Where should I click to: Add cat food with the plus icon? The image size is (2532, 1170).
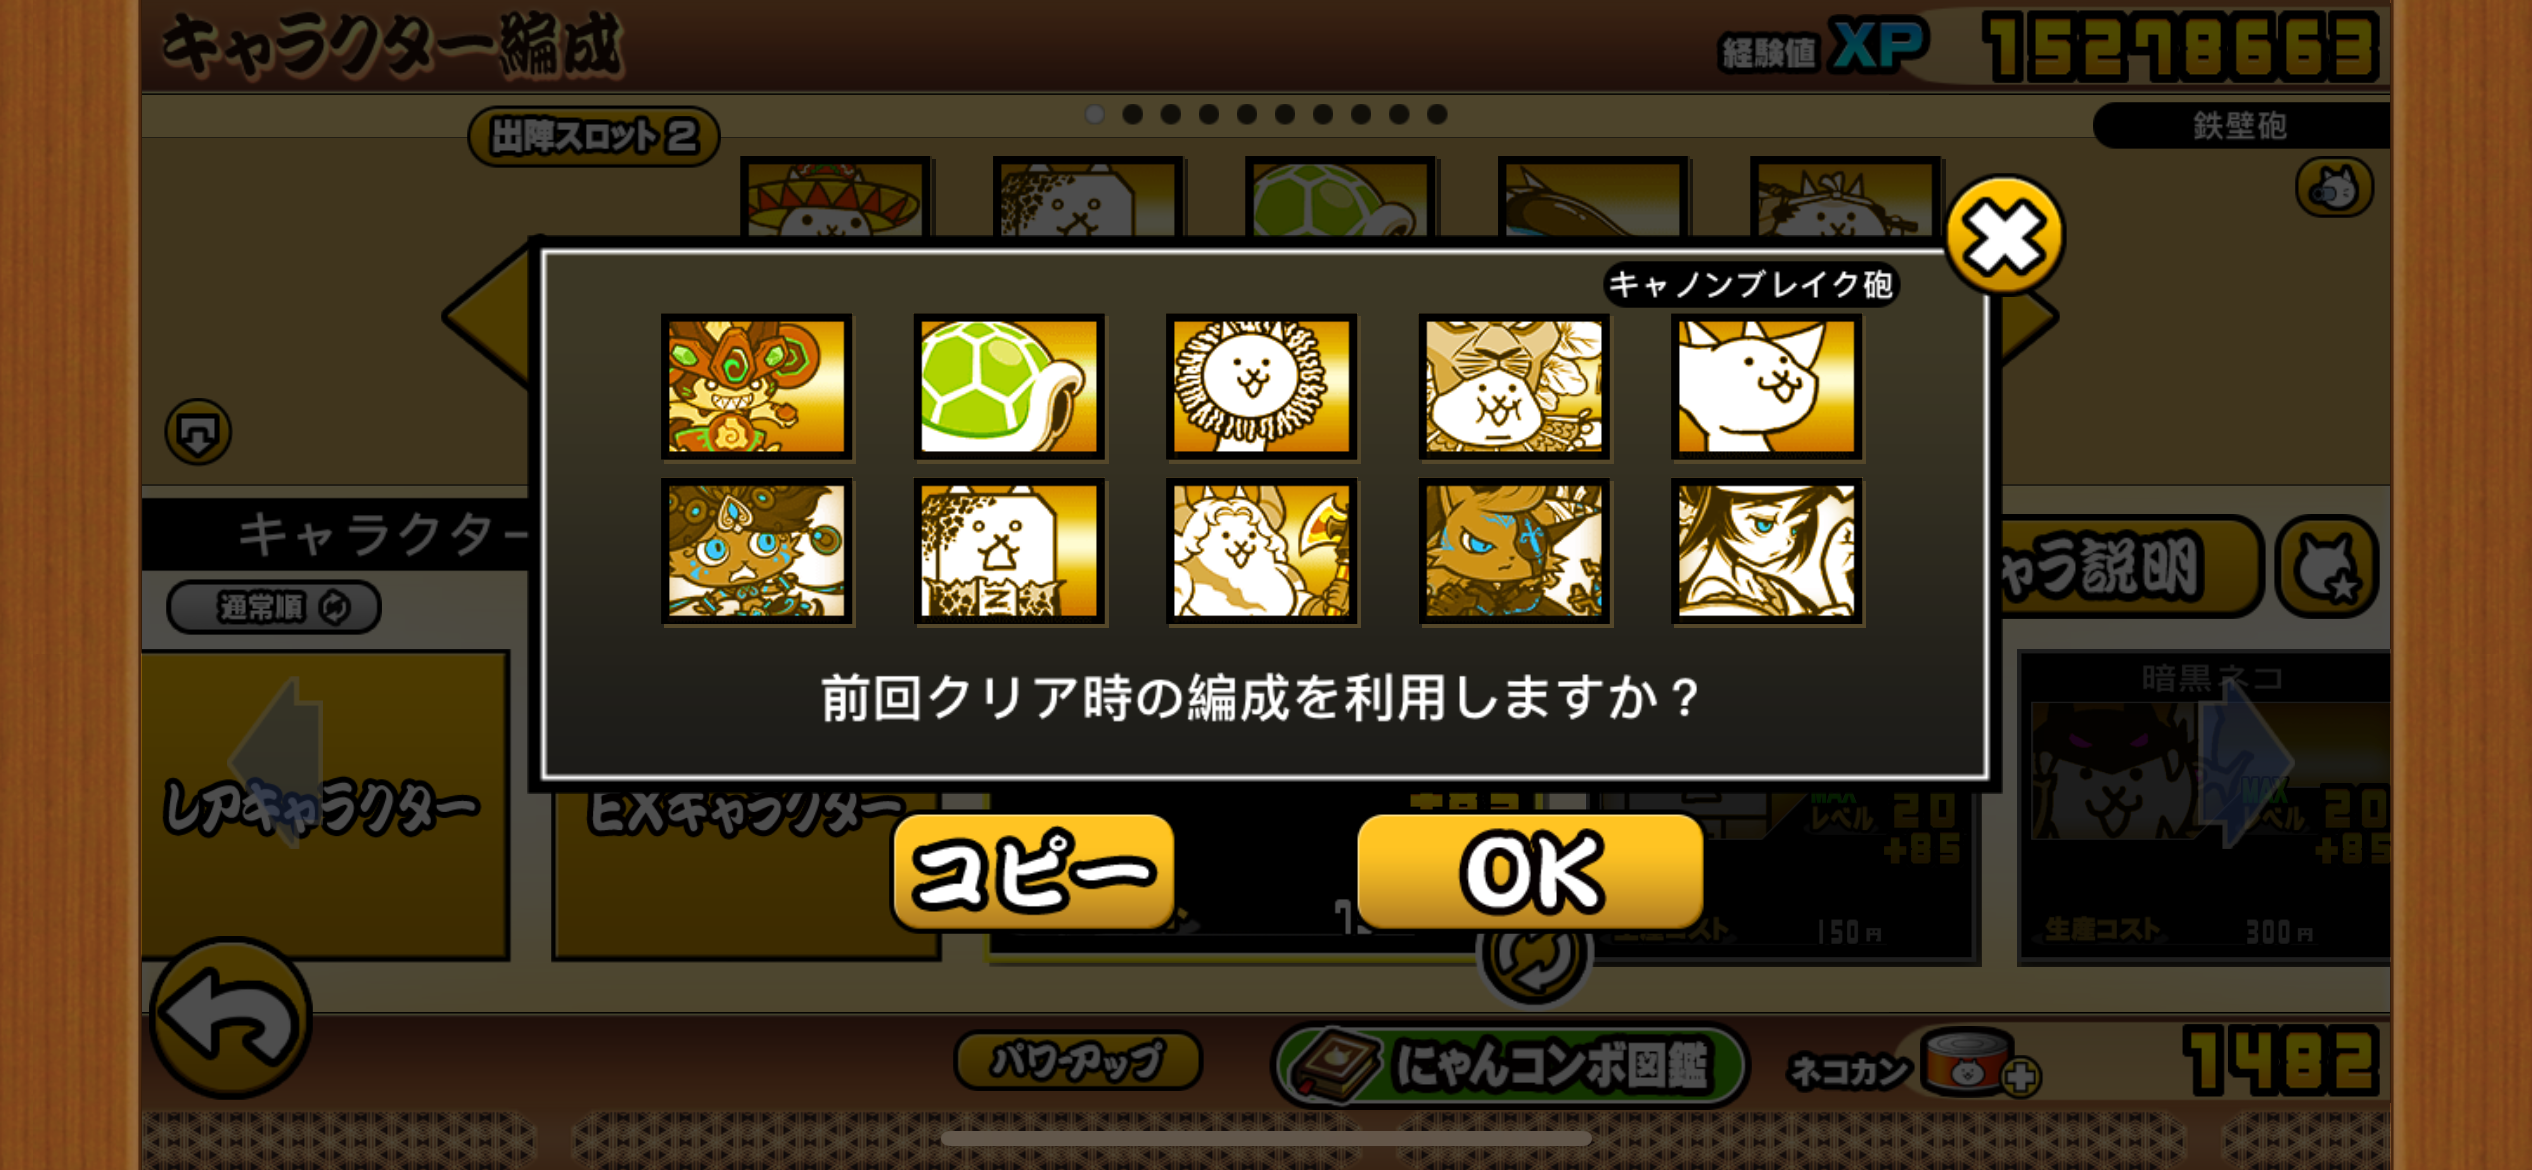(2021, 1077)
